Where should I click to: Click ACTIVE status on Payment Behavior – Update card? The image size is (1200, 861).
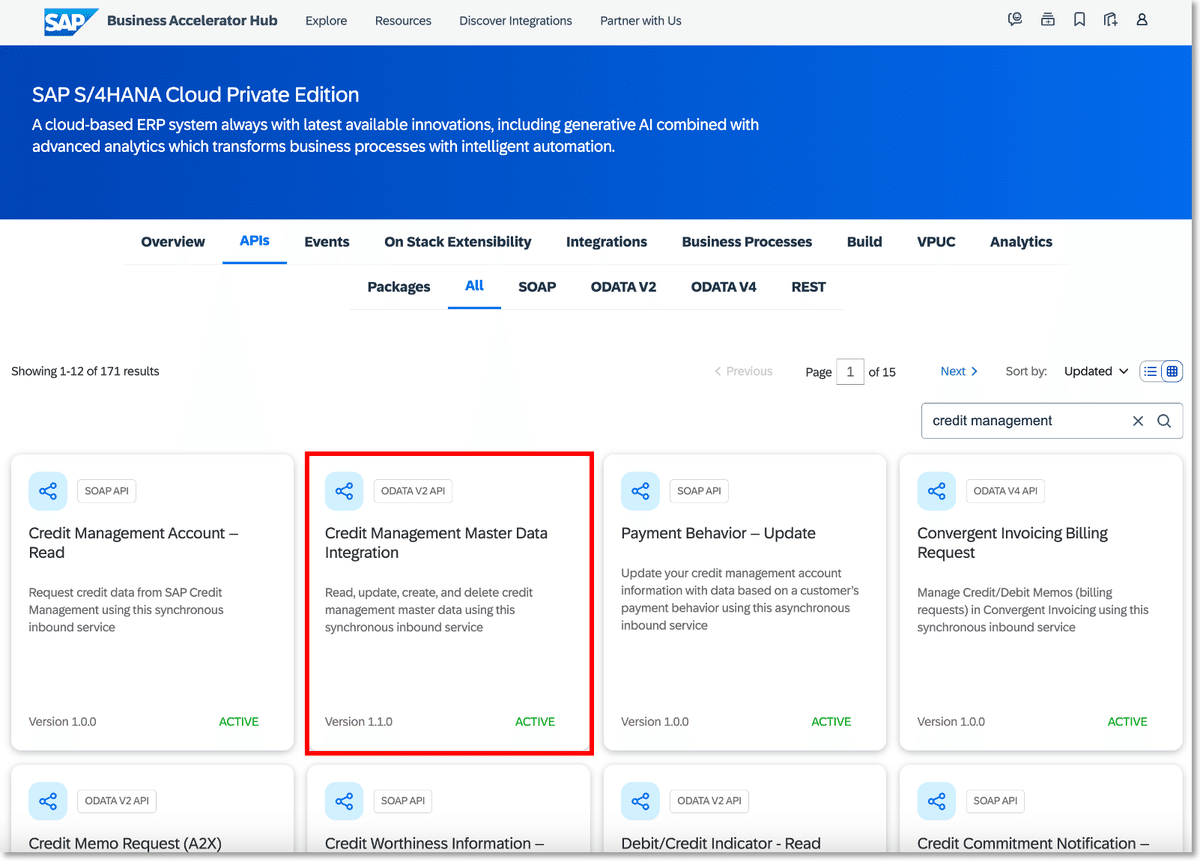(831, 722)
